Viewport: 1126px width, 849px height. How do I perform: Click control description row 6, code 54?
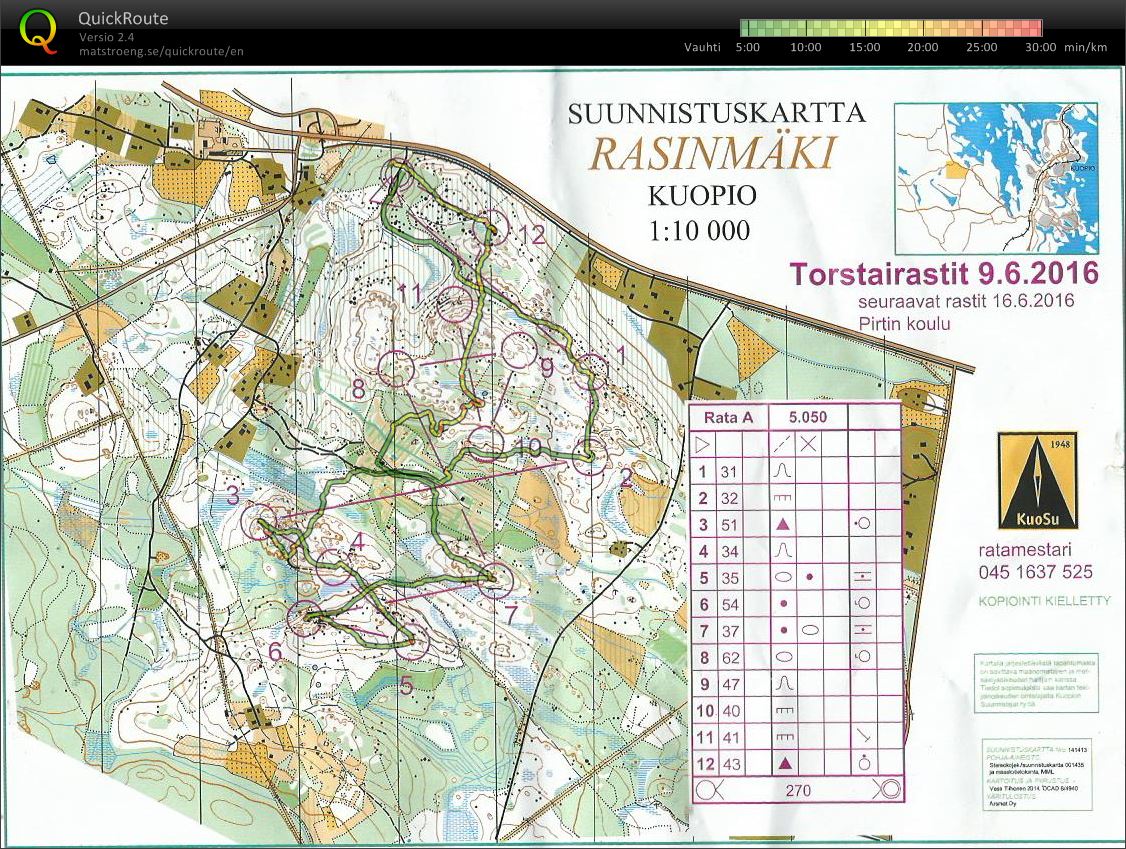(728, 603)
